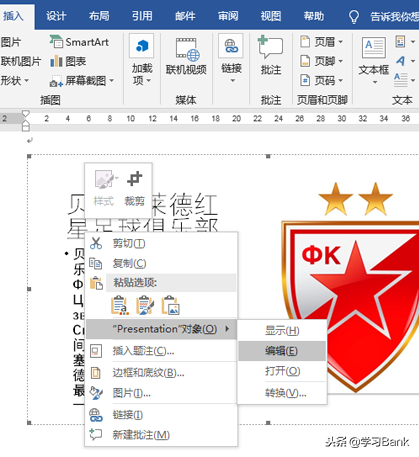419x457 pixels.
Task: Click the 链接 link icon in ribbon
Action: pyautogui.click(x=231, y=46)
